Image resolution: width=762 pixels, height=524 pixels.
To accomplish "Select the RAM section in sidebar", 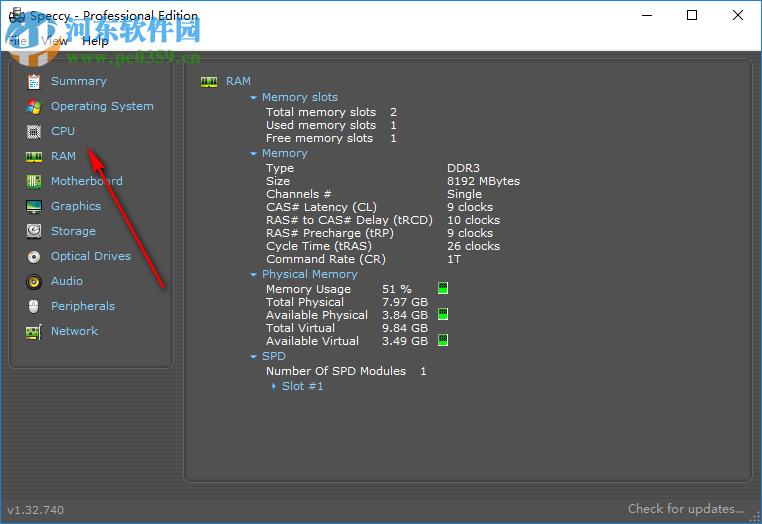I will 63,156.
